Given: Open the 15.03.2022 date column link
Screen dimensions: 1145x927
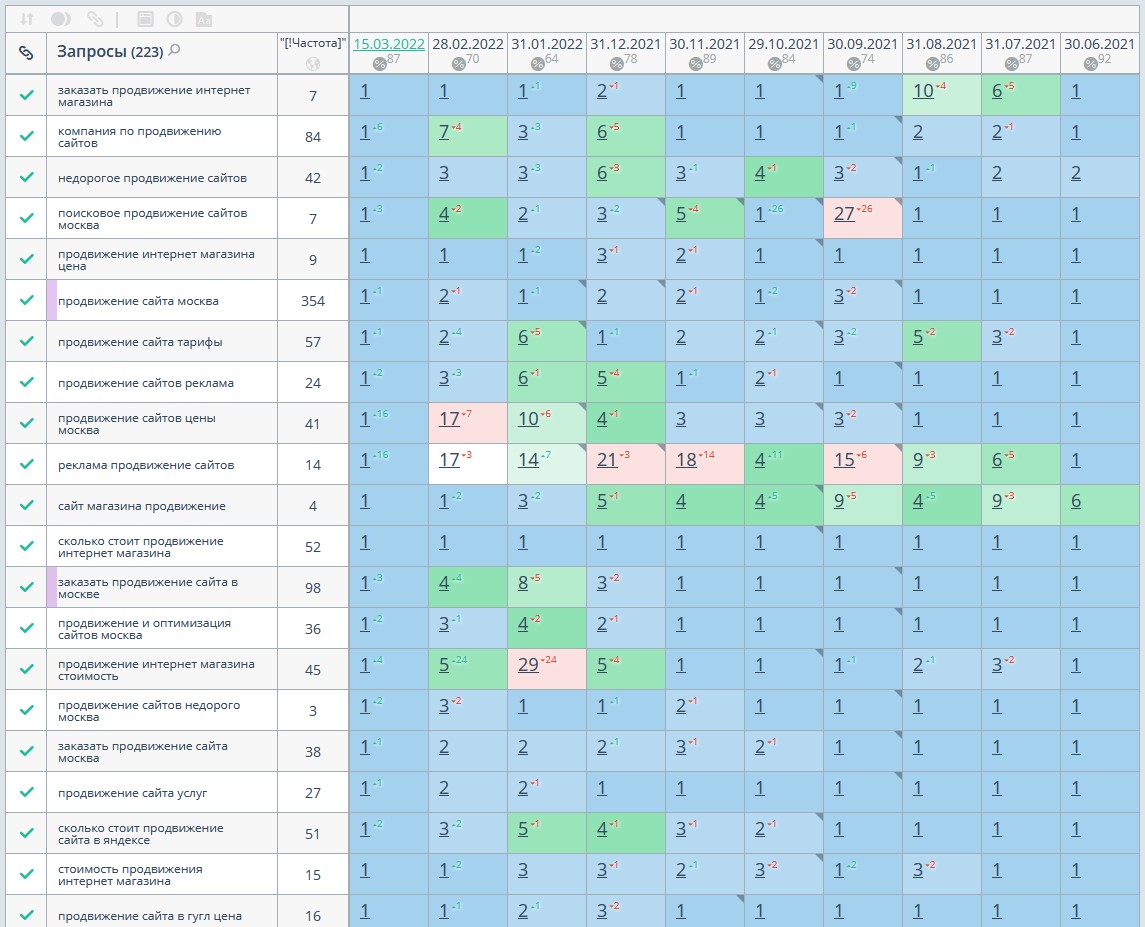Looking at the screenshot, I should pyautogui.click(x=389, y=44).
